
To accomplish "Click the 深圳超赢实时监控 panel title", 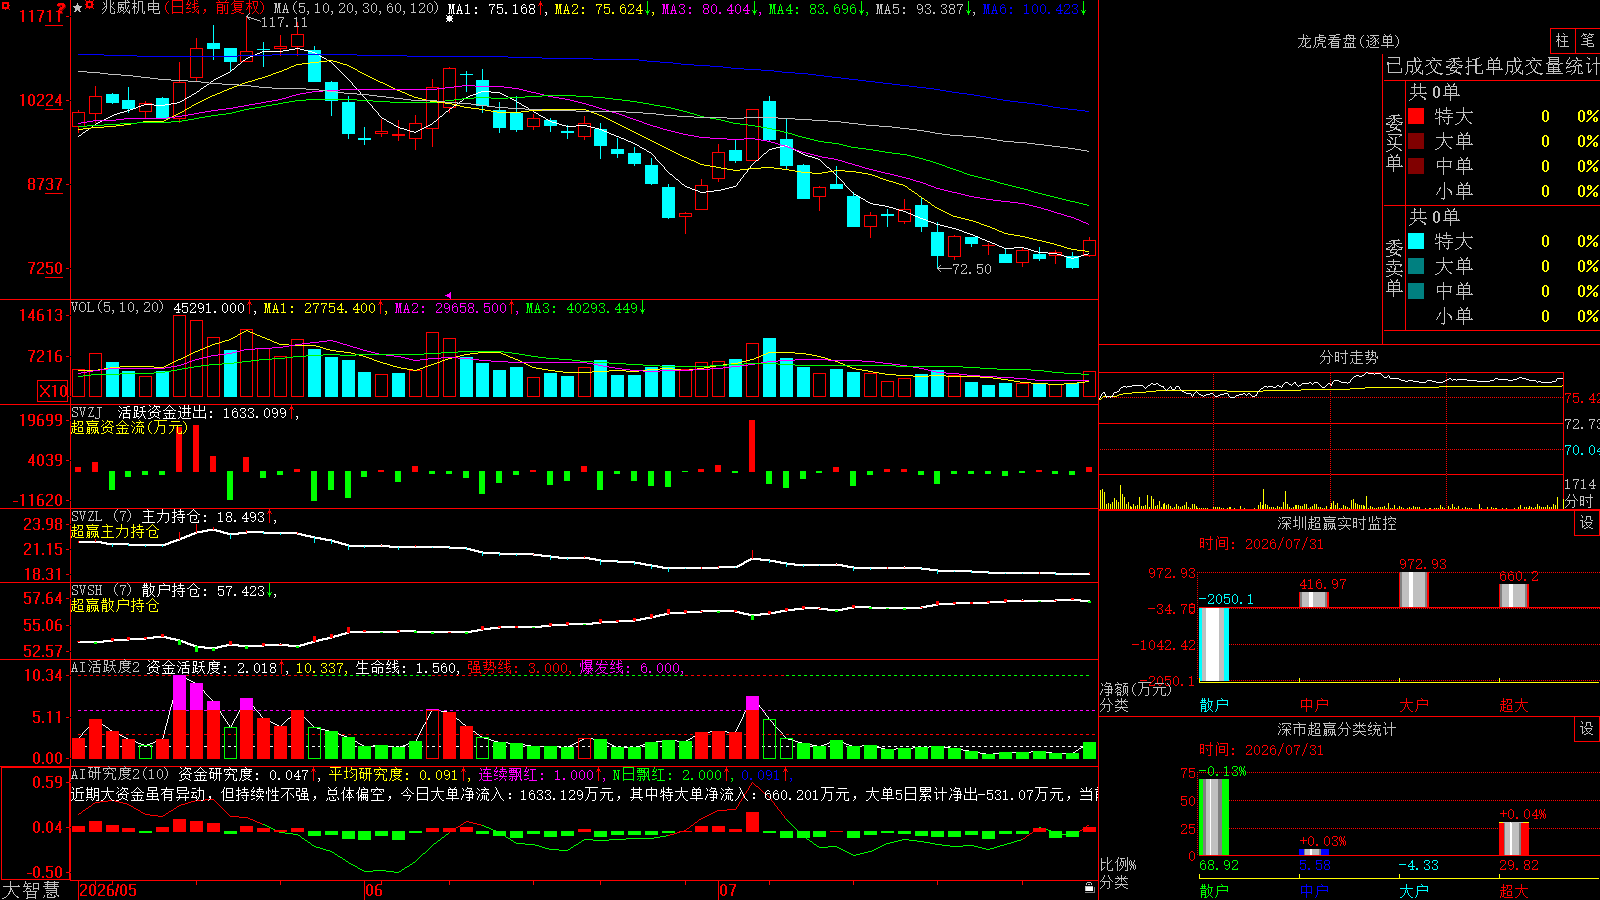I will tap(1337, 523).
